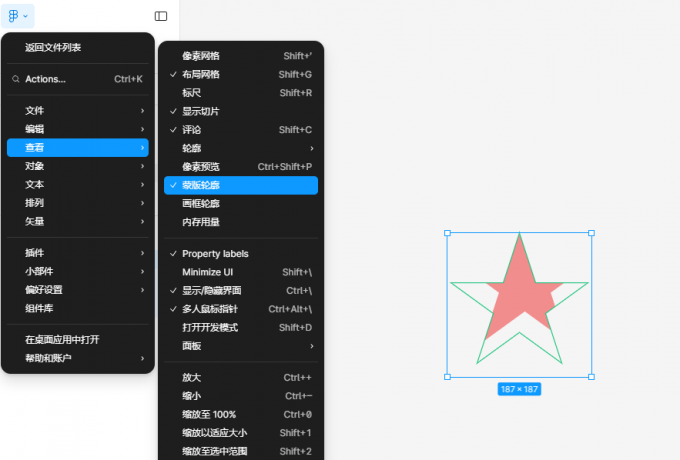Uncheck 布局网格 option
The height and width of the screenshot is (460, 680).
(241, 75)
